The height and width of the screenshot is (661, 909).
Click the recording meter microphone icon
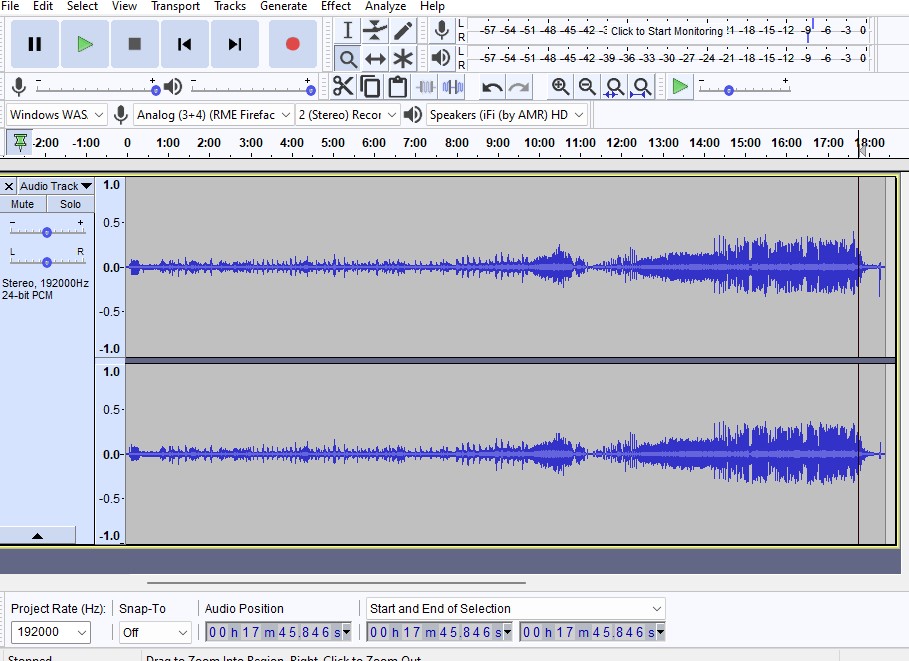pos(442,30)
